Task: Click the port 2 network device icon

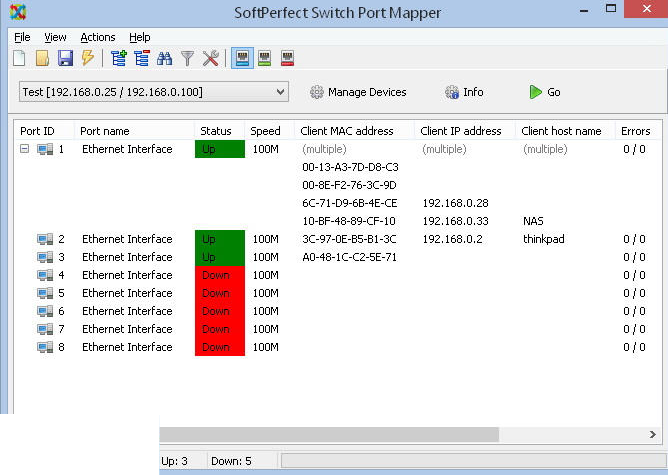Action: (x=45, y=239)
